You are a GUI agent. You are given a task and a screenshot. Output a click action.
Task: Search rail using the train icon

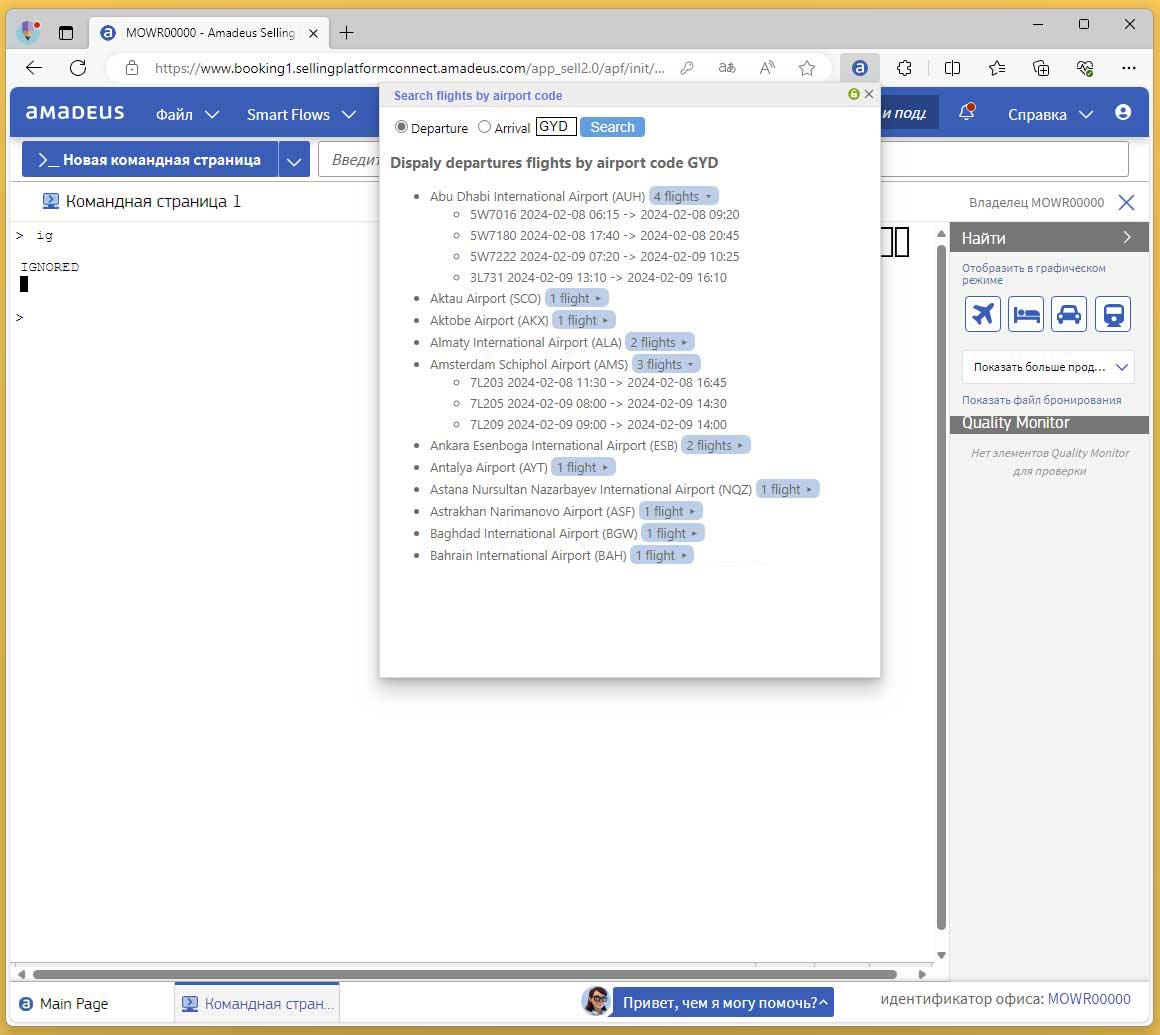click(x=1113, y=314)
